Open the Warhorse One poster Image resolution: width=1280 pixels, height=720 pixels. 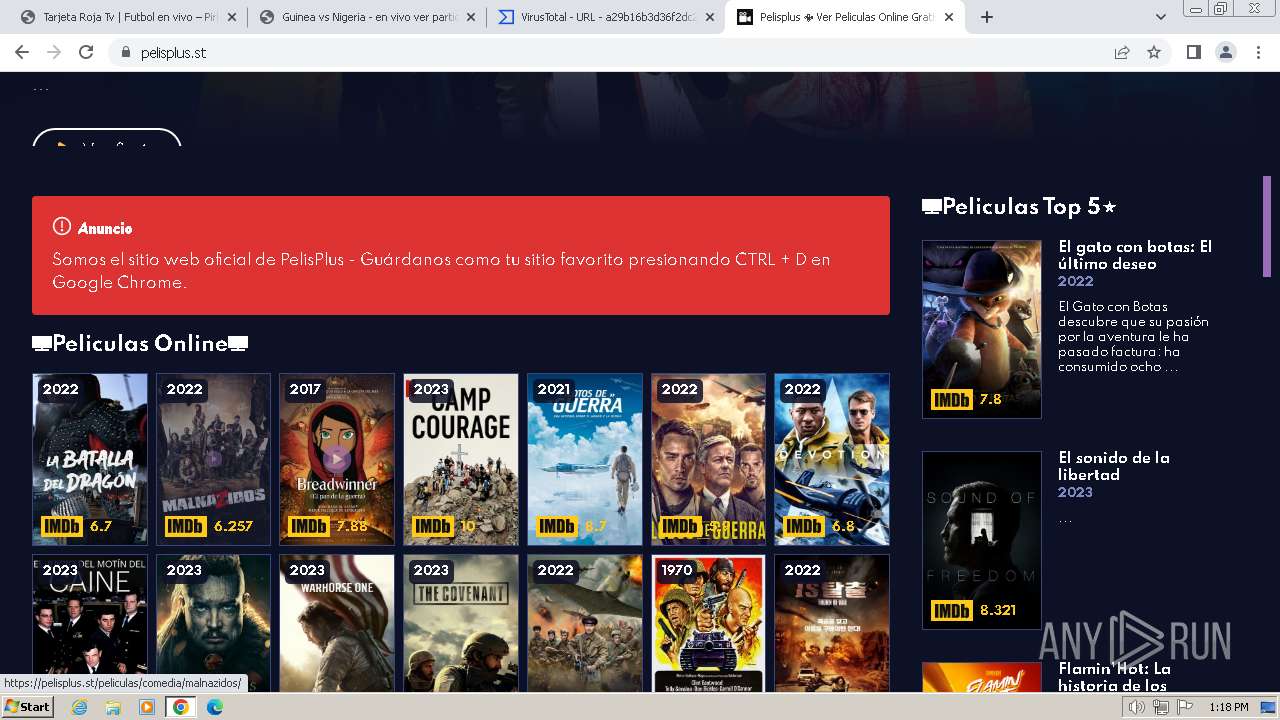point(337,623)
